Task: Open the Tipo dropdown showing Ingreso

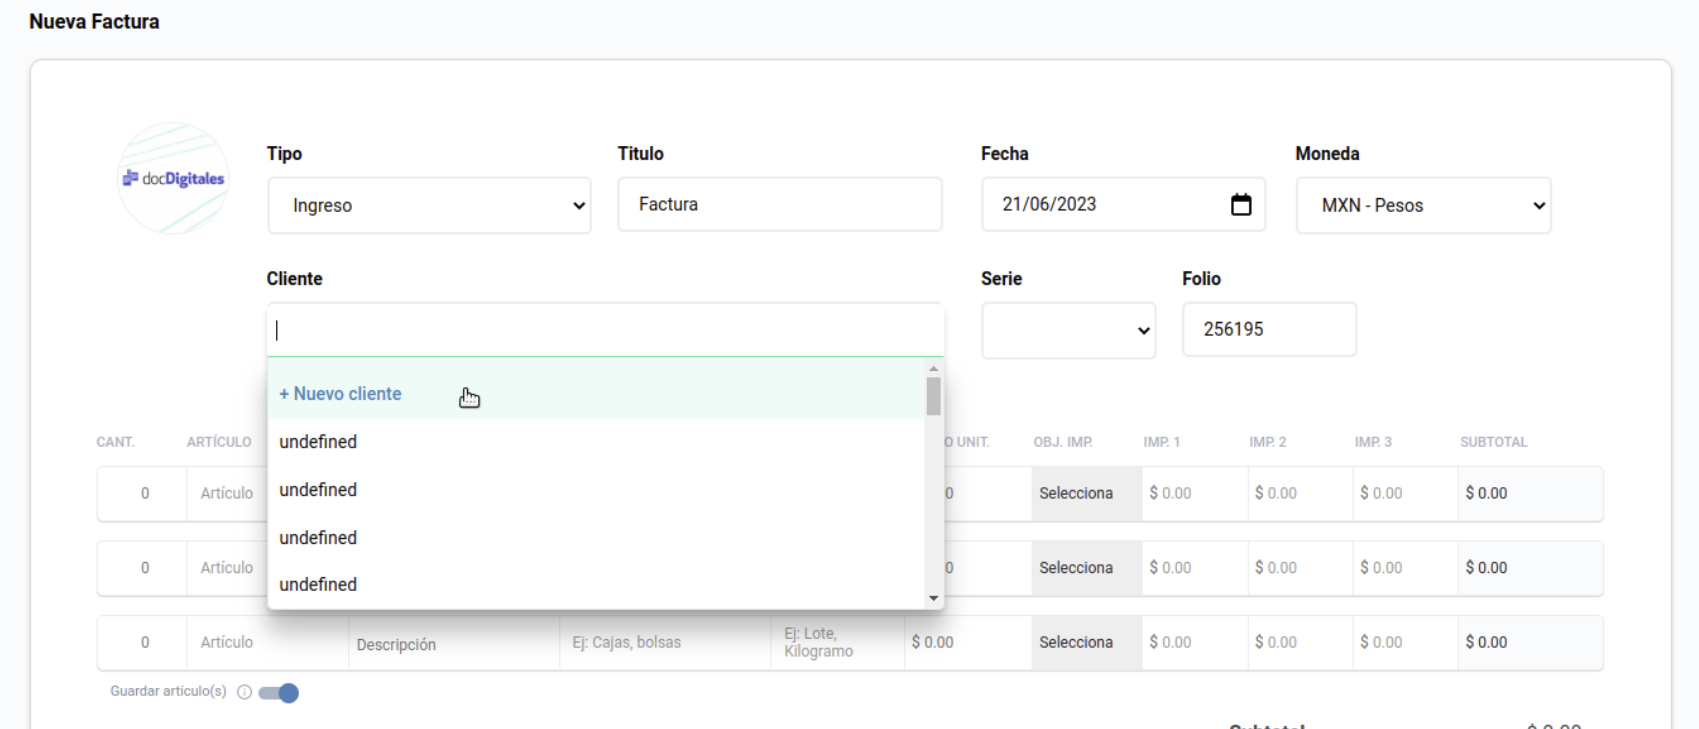Action: (x=429, y=205)
